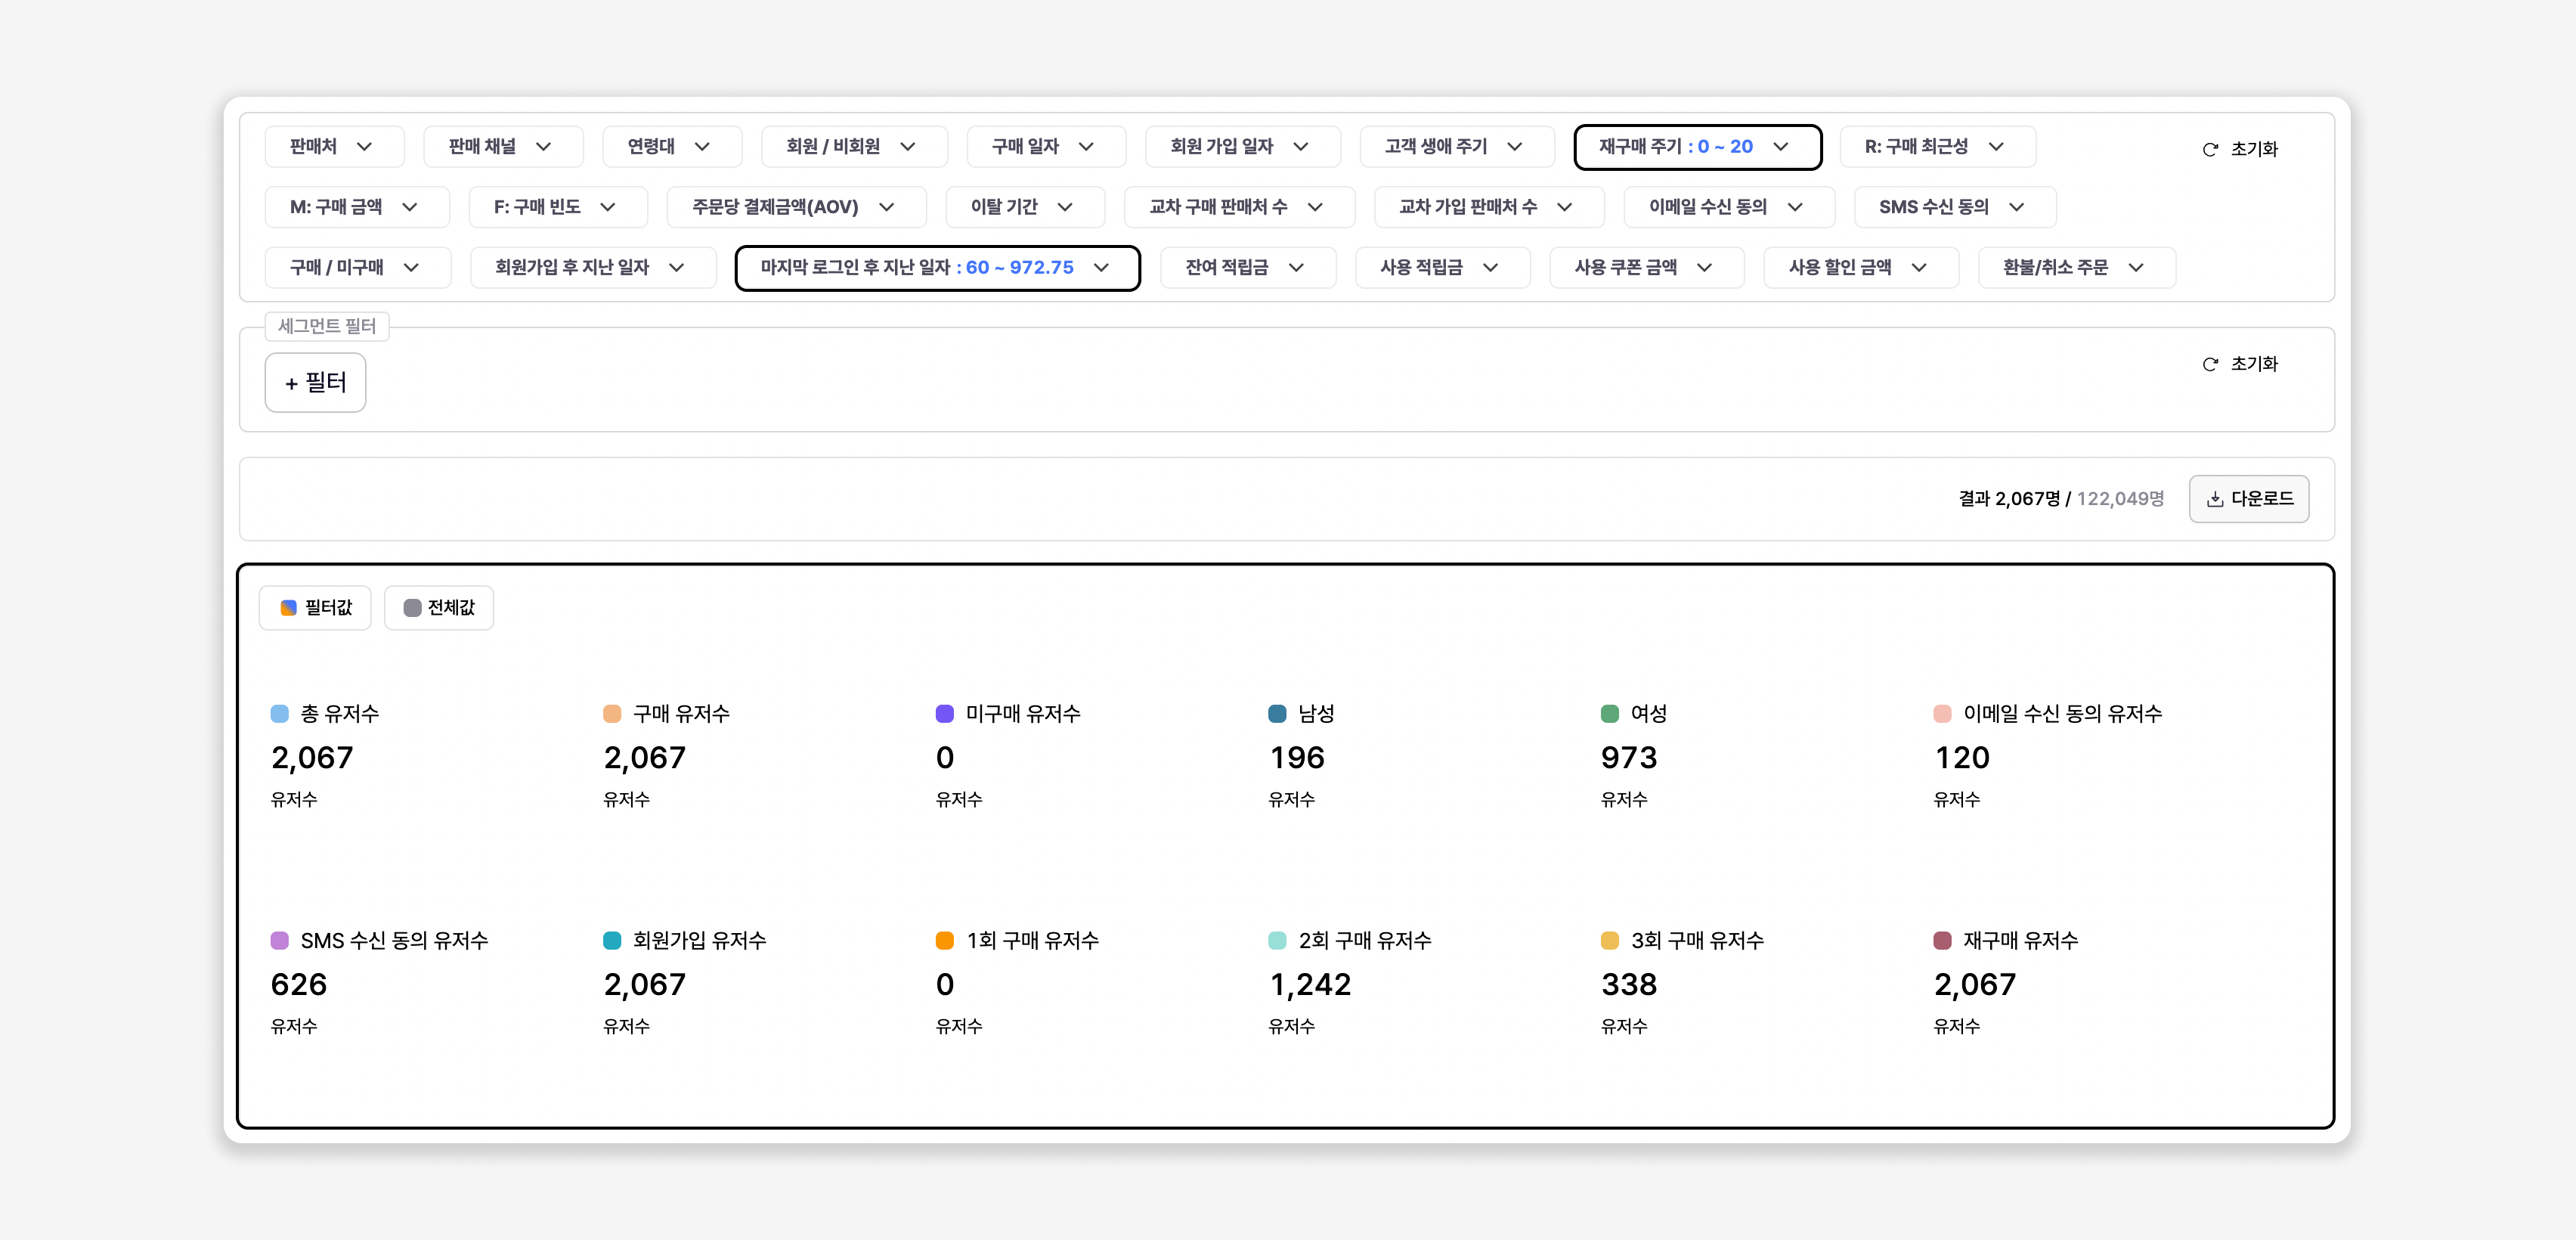
Task: Click the pink dot icon beside 이메일 수신 동의 유저수
Action: [1942, 713]
